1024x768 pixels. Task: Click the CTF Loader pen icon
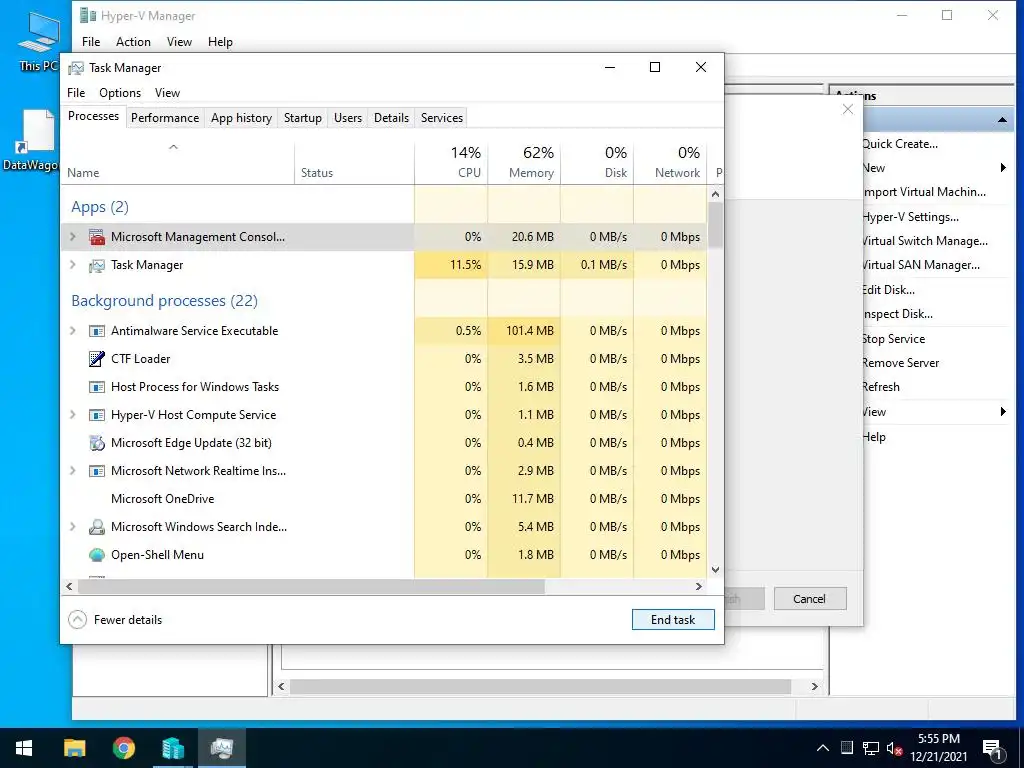point(97,359)
